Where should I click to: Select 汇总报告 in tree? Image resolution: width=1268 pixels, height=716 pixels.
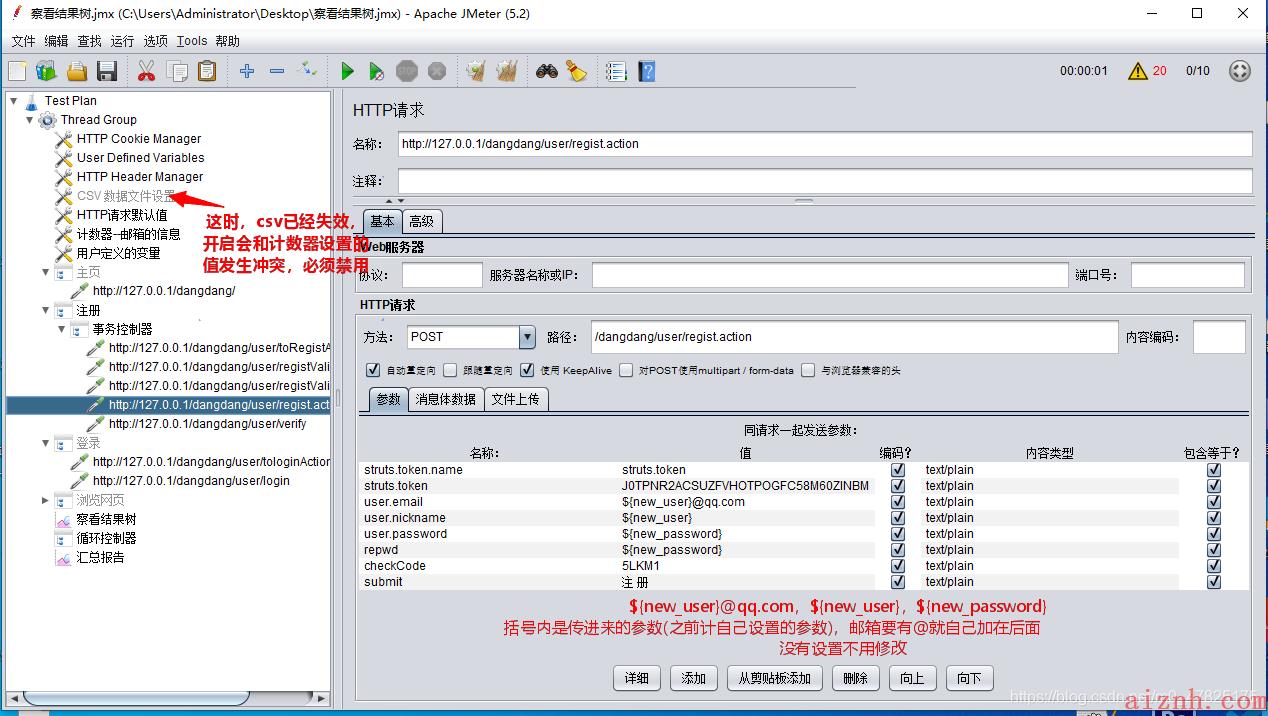point(100,557)
